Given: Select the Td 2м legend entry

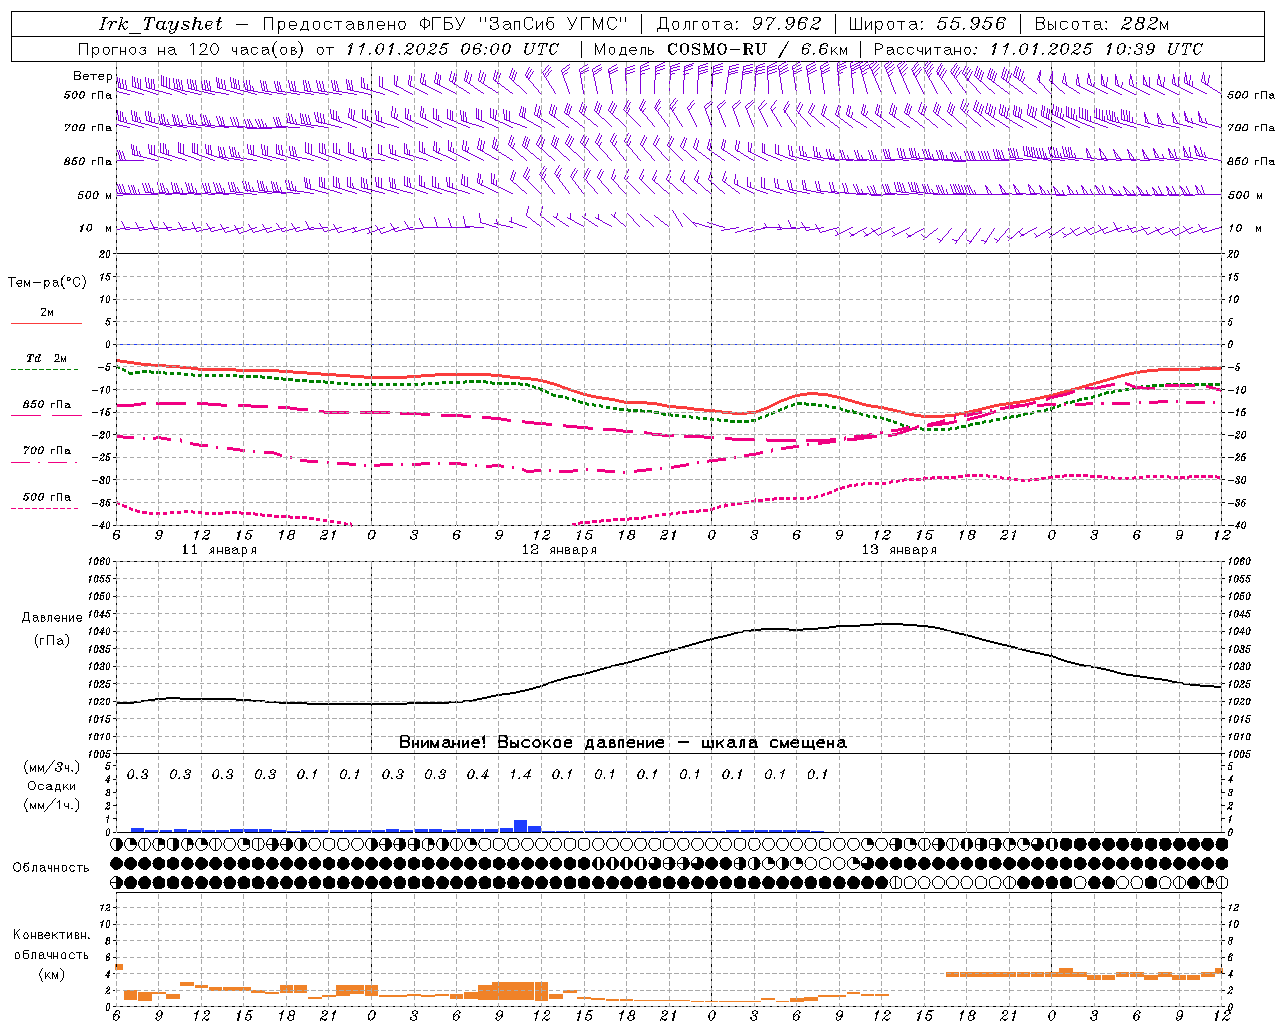Looking at the screenshot, I should [x=46, y=358].
